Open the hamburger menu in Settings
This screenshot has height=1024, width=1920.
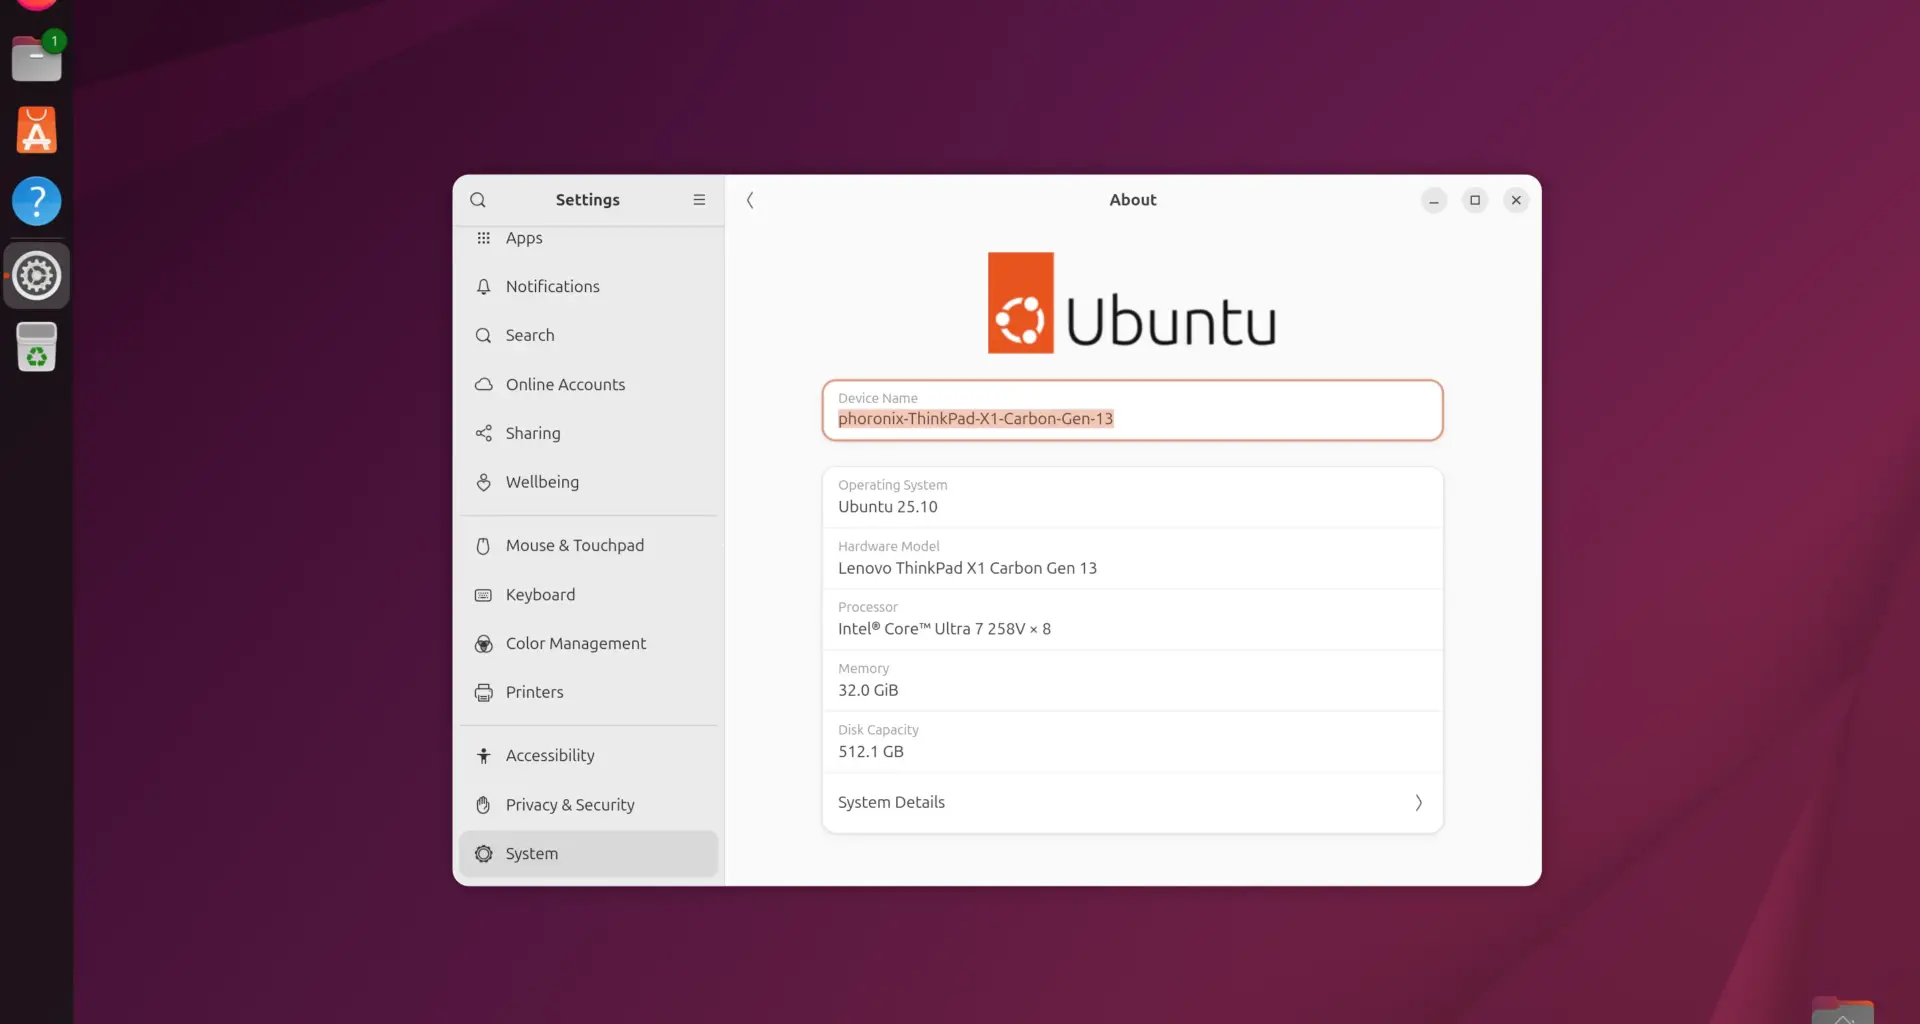699,199
